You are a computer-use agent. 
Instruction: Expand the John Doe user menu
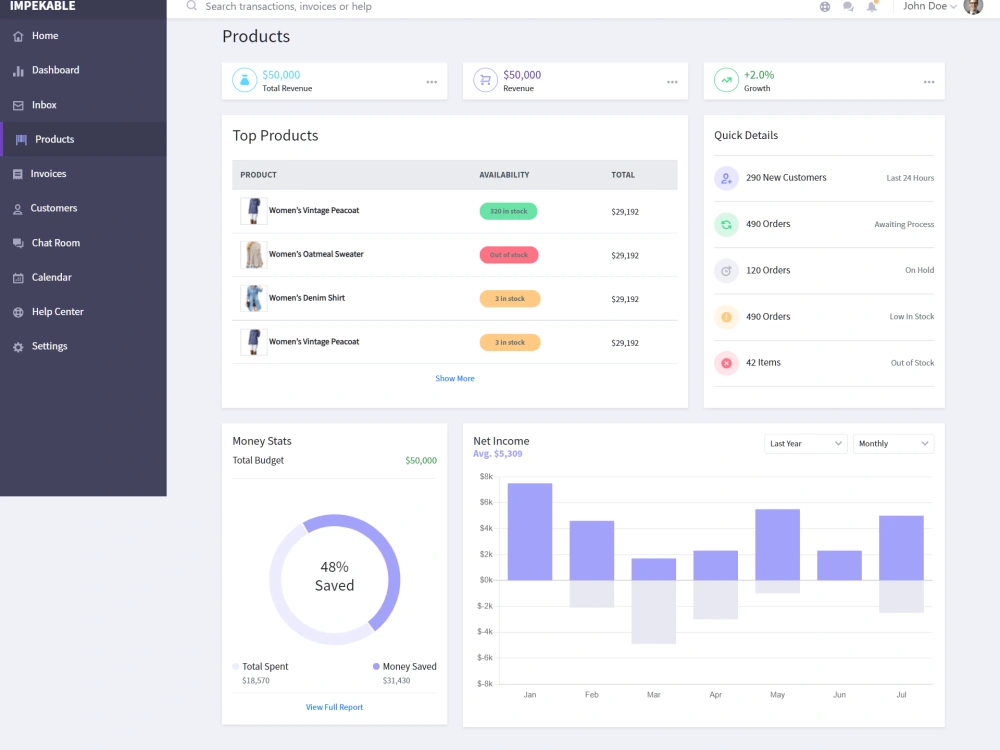point(930,6)
